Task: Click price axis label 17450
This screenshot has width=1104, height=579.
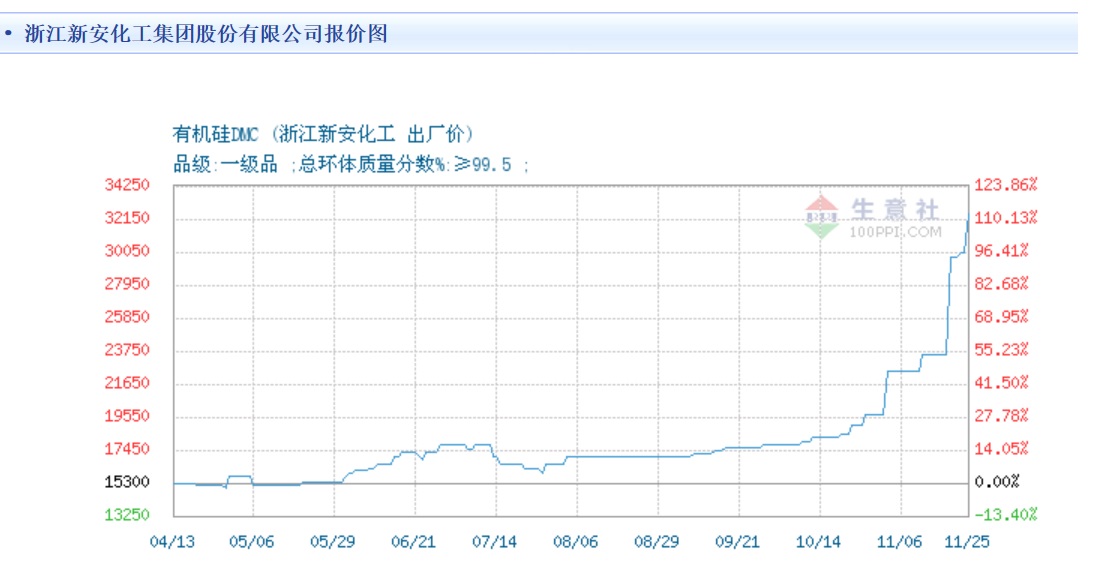Action: click(127, 449)
